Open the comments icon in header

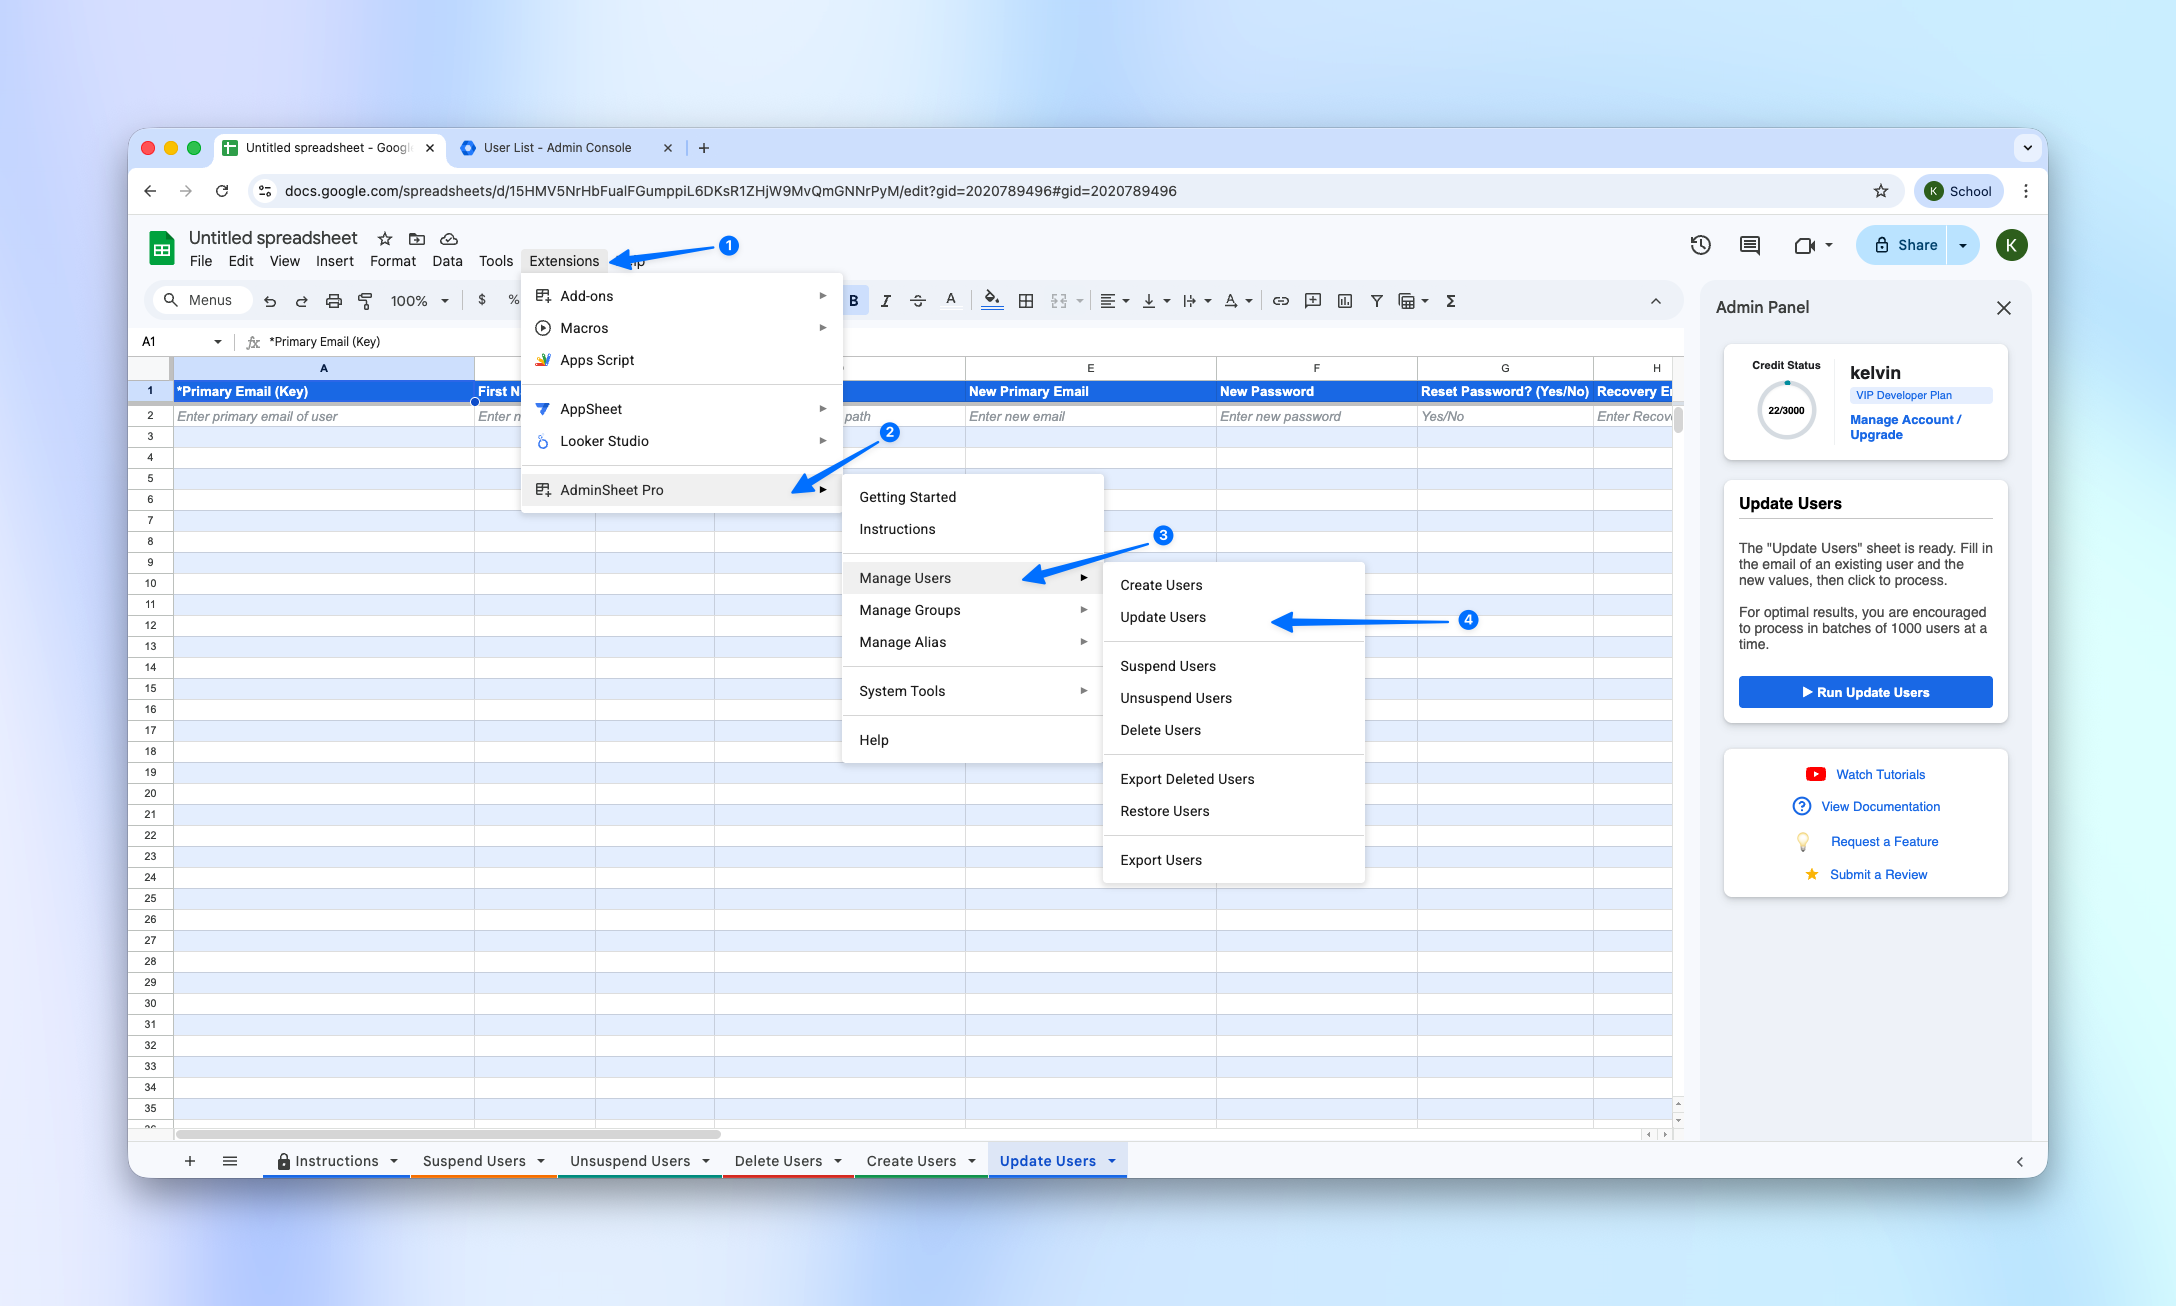click(x=1749, y=245)
